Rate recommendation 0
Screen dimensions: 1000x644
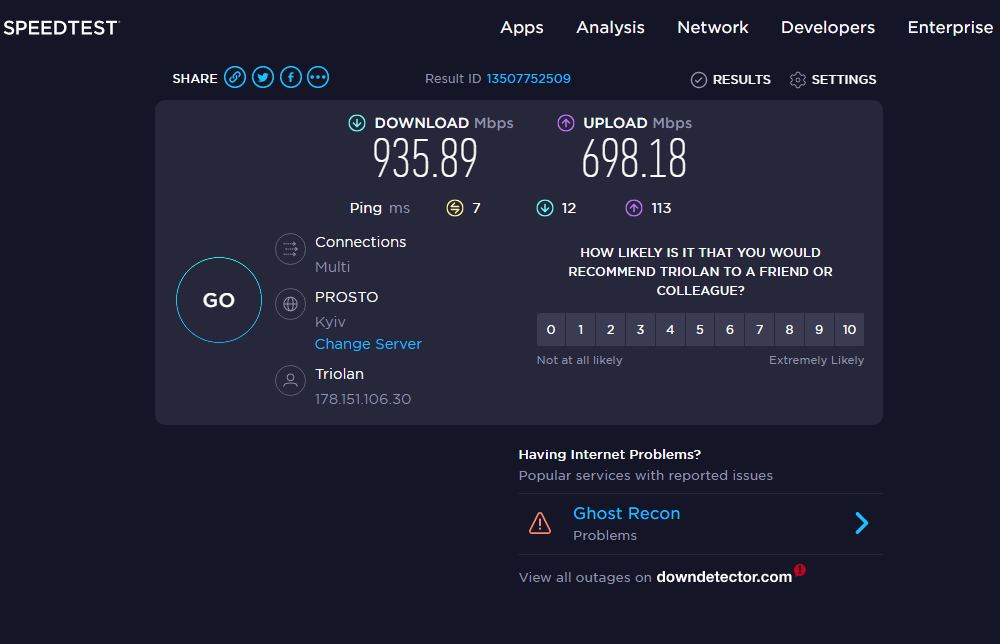tap(551, 330)
